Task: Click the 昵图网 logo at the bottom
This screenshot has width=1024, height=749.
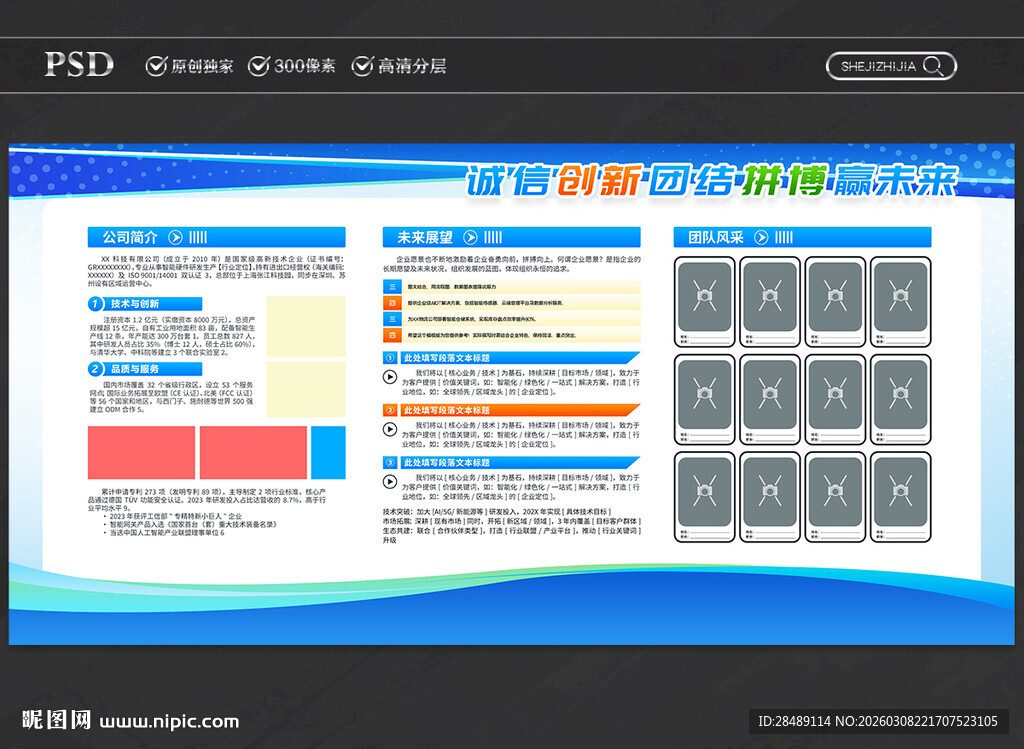Action: point(56,720)
